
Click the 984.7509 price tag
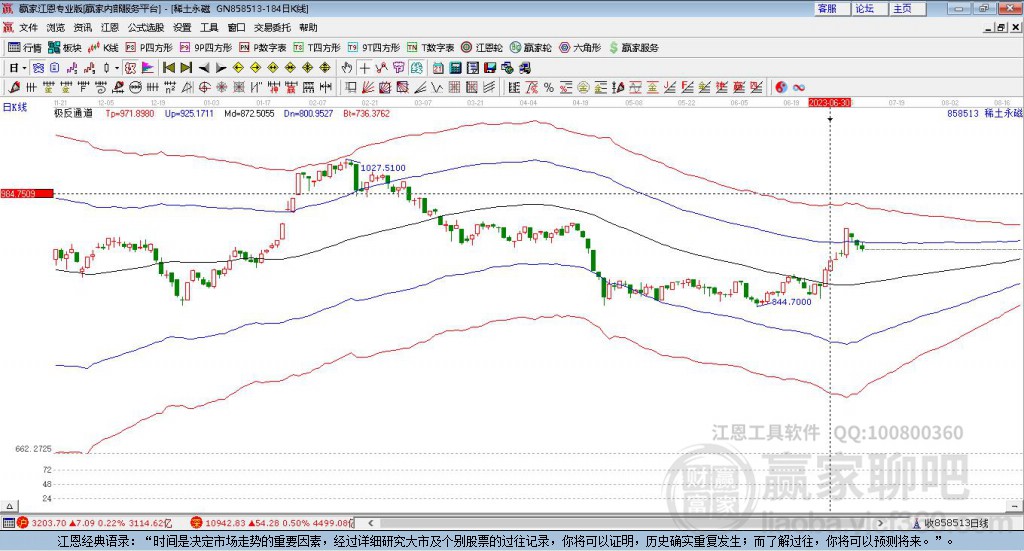click(x=27, y=193)
